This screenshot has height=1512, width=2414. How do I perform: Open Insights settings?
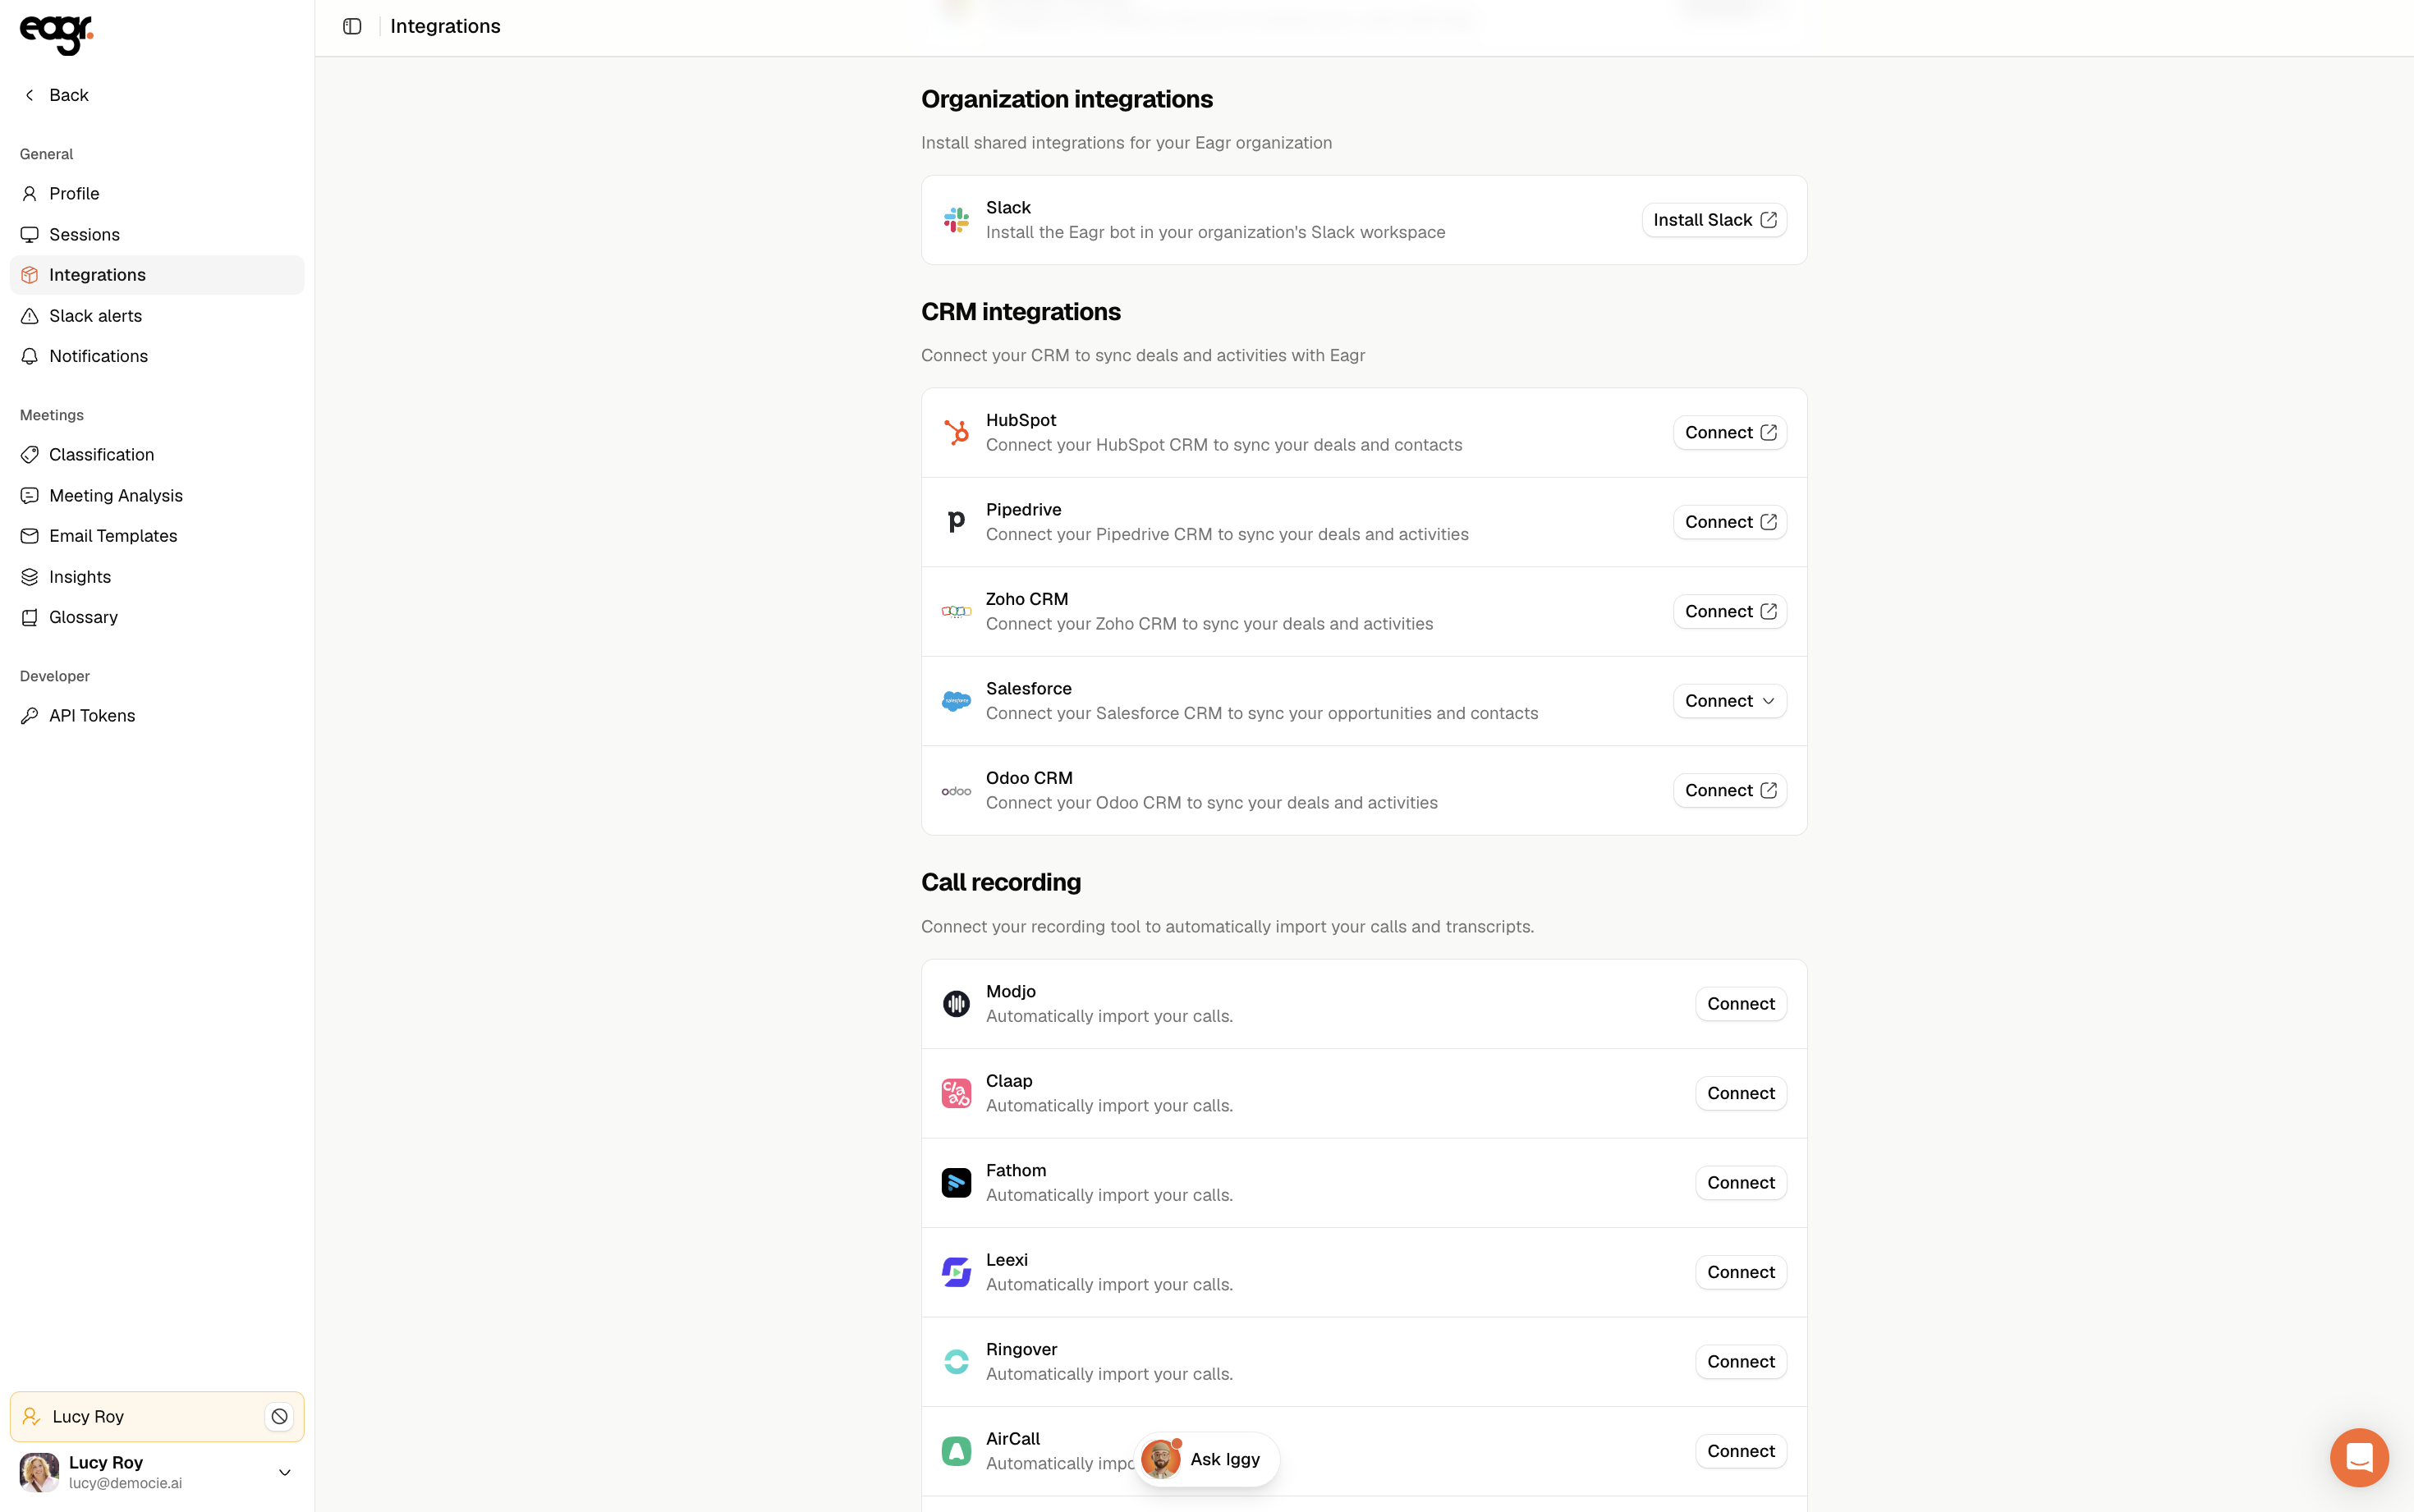click(157, 577)
